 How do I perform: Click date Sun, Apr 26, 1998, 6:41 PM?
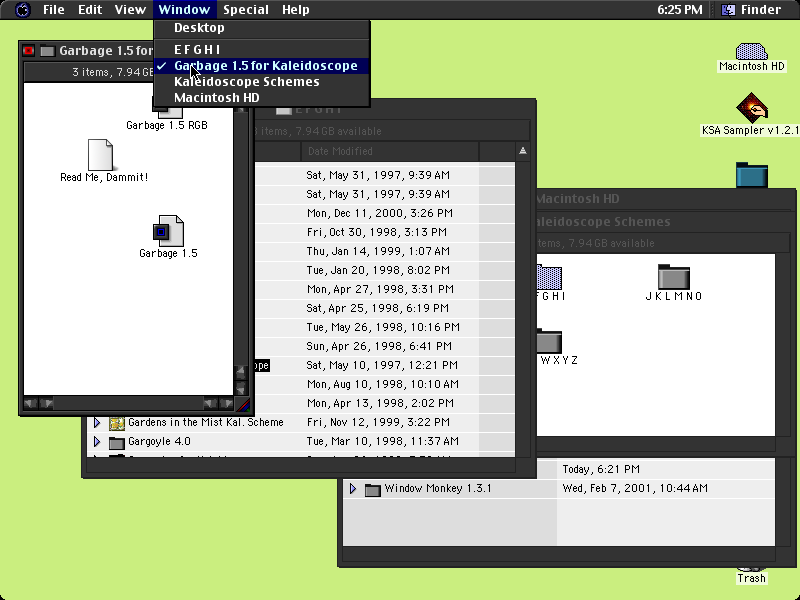click(x=379, y=346)
